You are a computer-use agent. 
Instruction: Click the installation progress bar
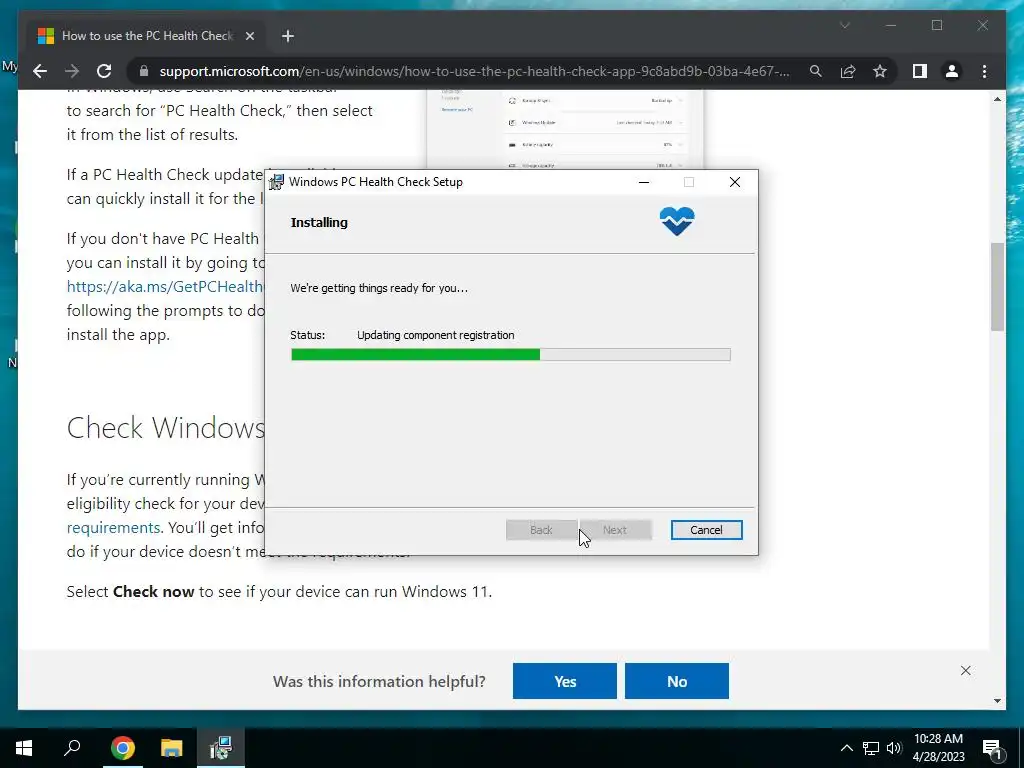tap(511, 355)
